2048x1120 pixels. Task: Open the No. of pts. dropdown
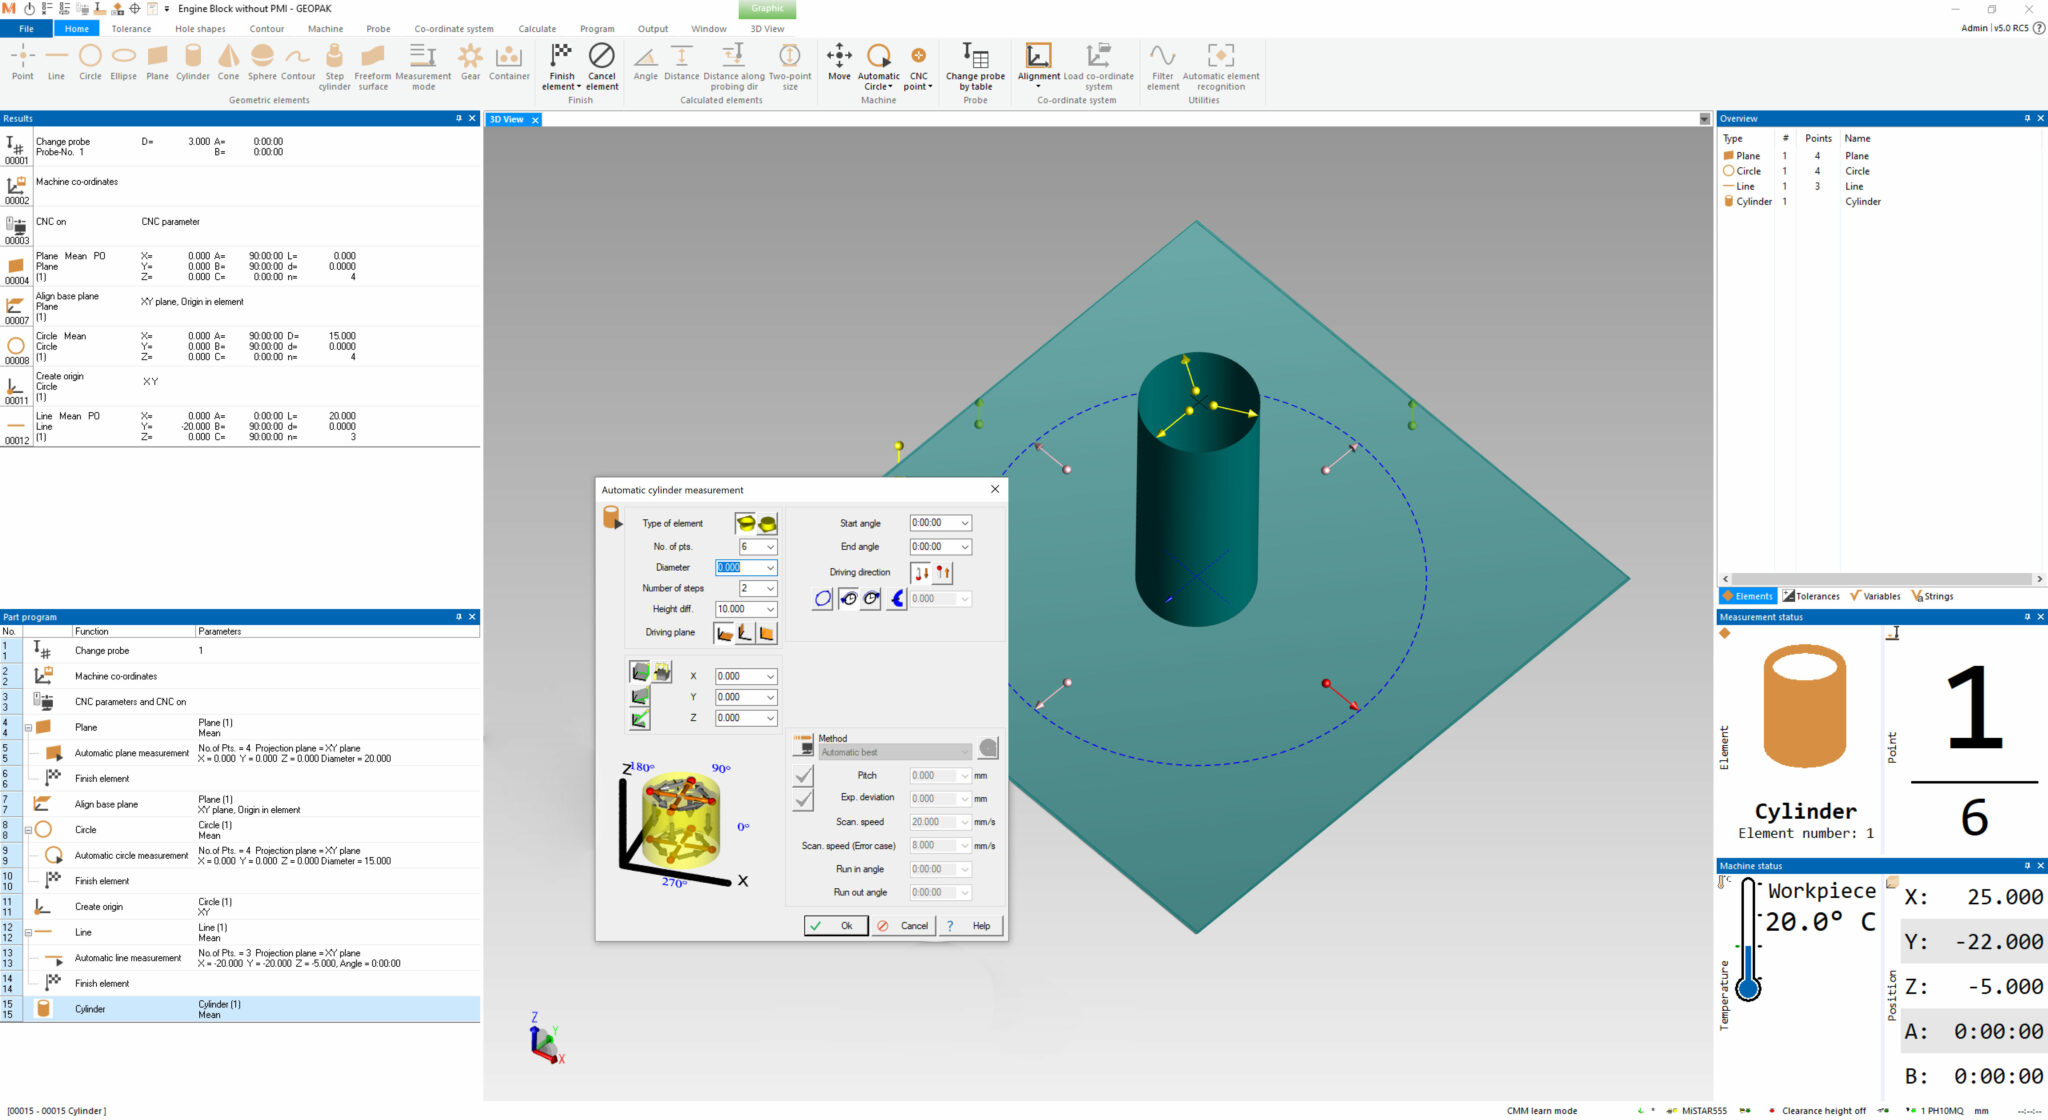(x=770, y=547)
